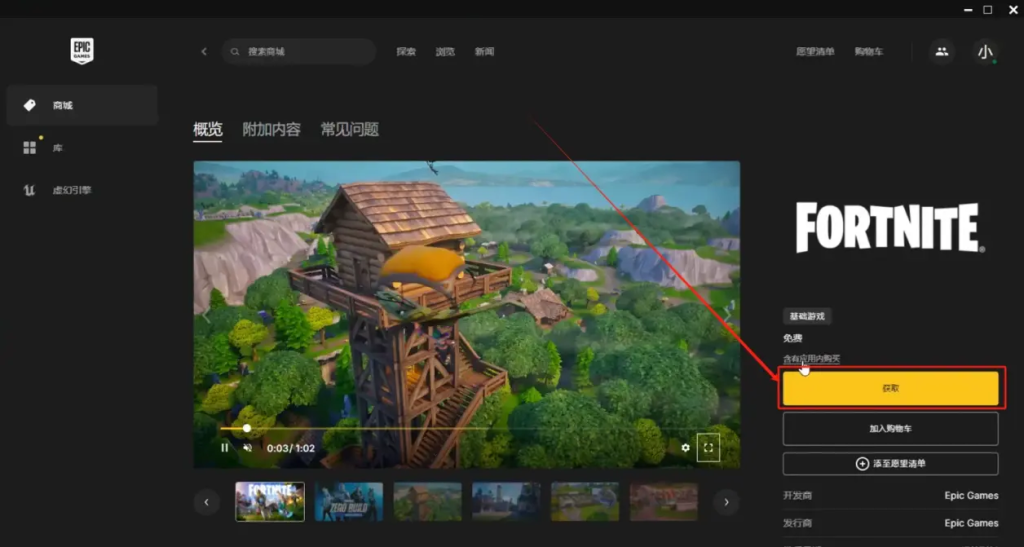
Task: Select the third media thumbnail
Action: [x=428, y=501]
